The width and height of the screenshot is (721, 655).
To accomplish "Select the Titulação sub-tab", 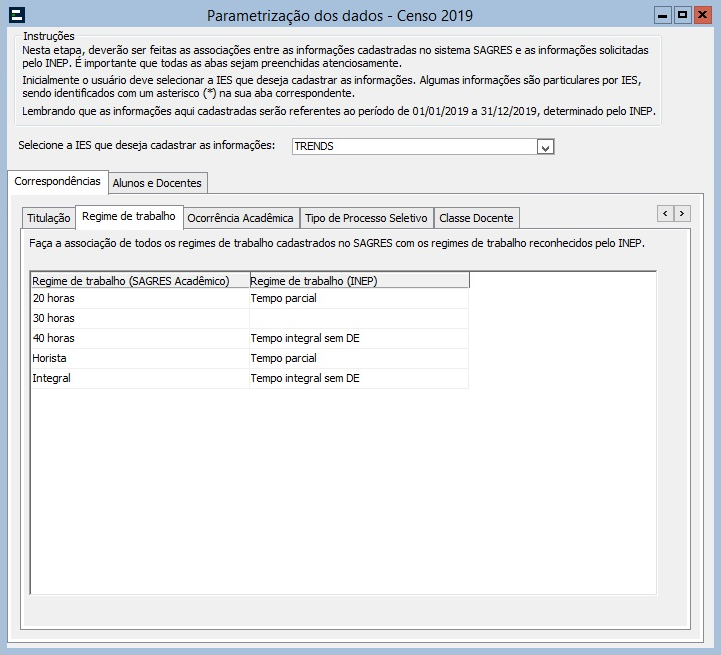I will [x=49, y=218].
